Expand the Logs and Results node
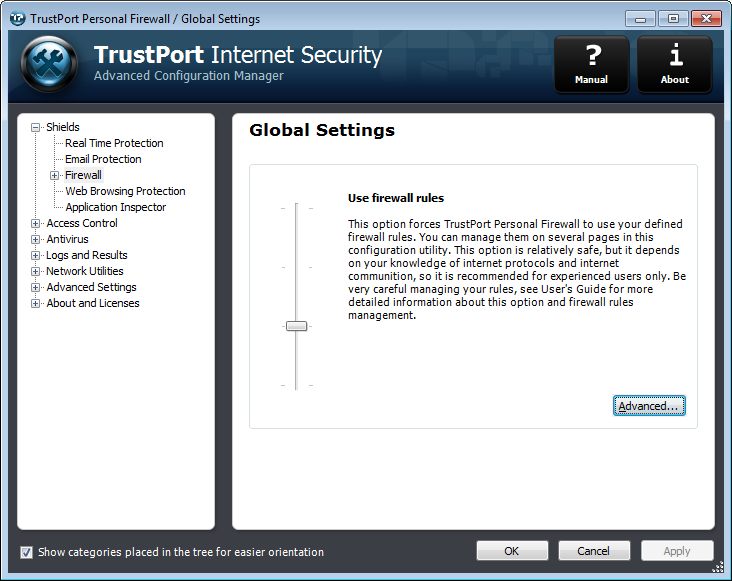732x581 pixels. point(35,255)
